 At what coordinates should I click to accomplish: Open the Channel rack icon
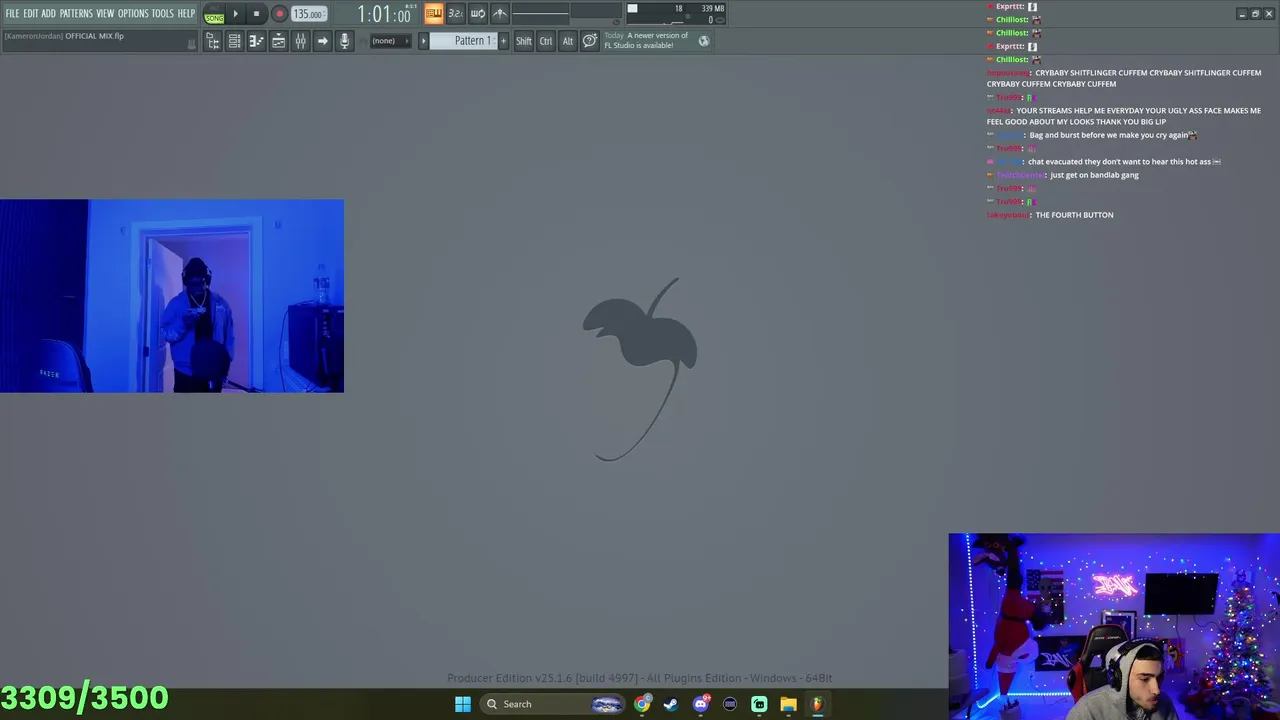tap(234, 41)
